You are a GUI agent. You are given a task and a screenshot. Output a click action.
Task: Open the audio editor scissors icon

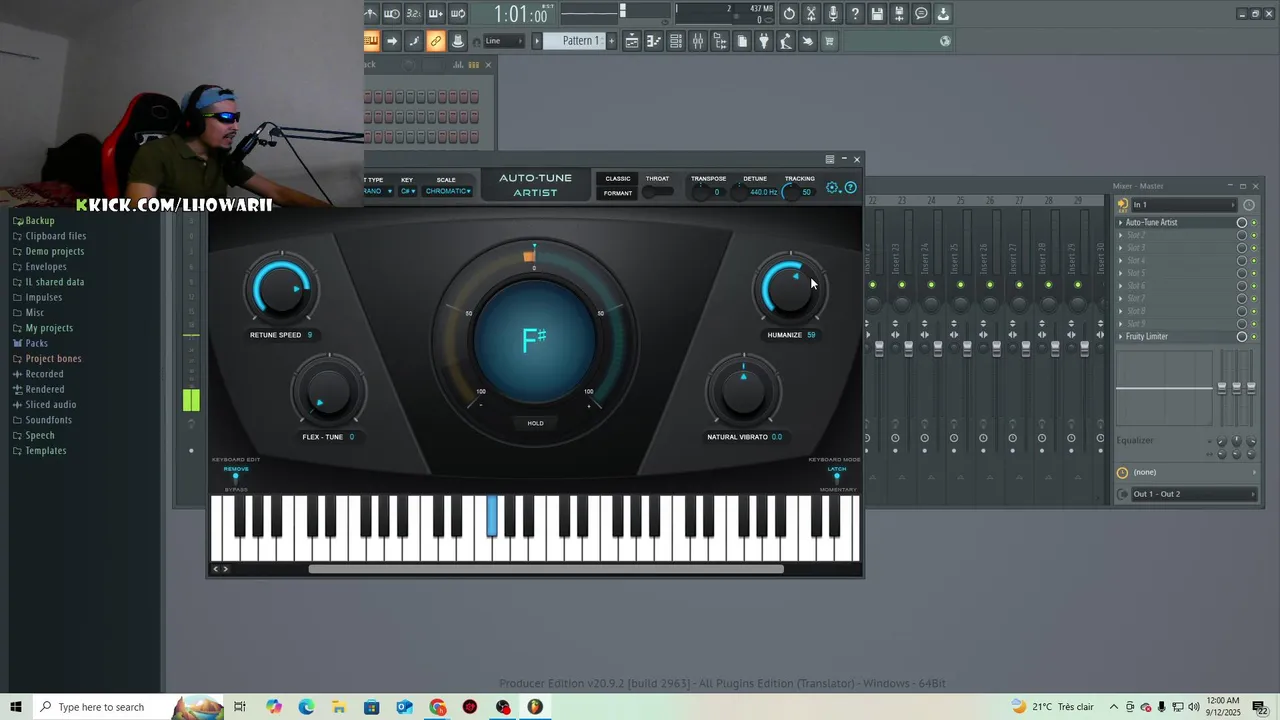tap(811, 13)
